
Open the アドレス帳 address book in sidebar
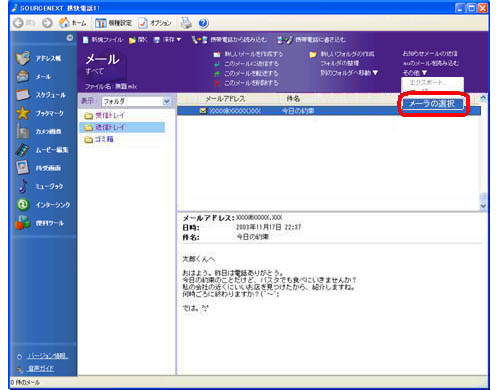39,58
